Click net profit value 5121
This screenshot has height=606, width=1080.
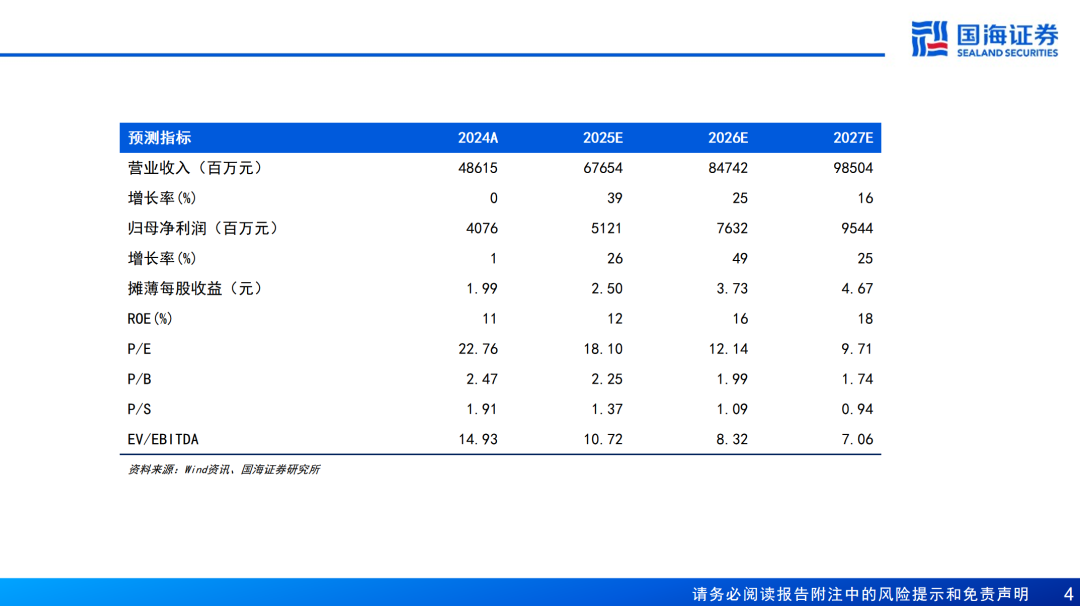tap(607, 228)
